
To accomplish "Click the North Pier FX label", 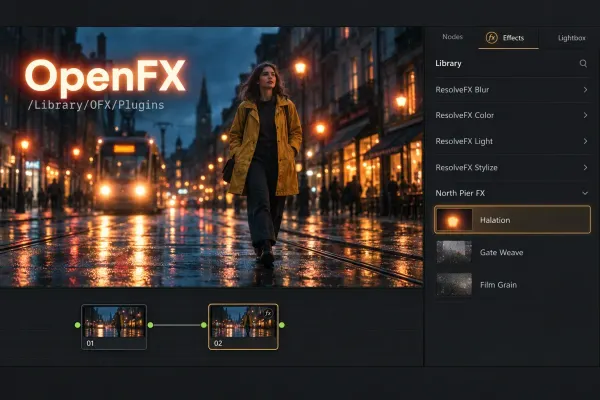I will click(x=460, y=193).
